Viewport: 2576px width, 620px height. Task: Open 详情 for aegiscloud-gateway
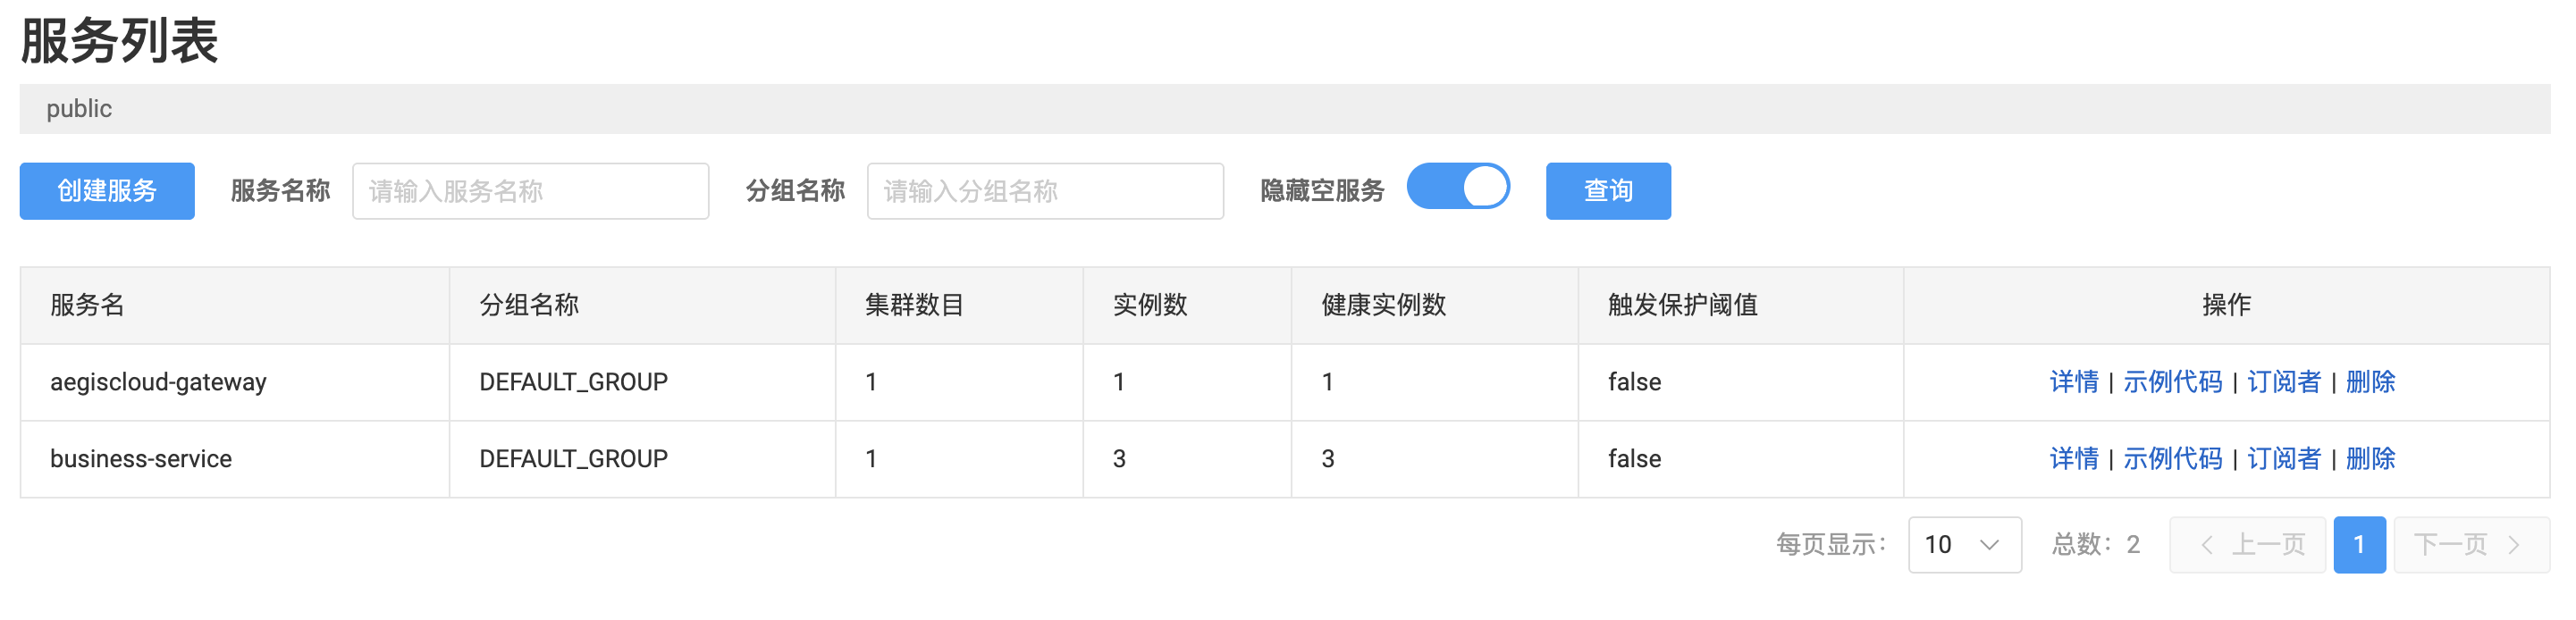tap(2073, 382)
